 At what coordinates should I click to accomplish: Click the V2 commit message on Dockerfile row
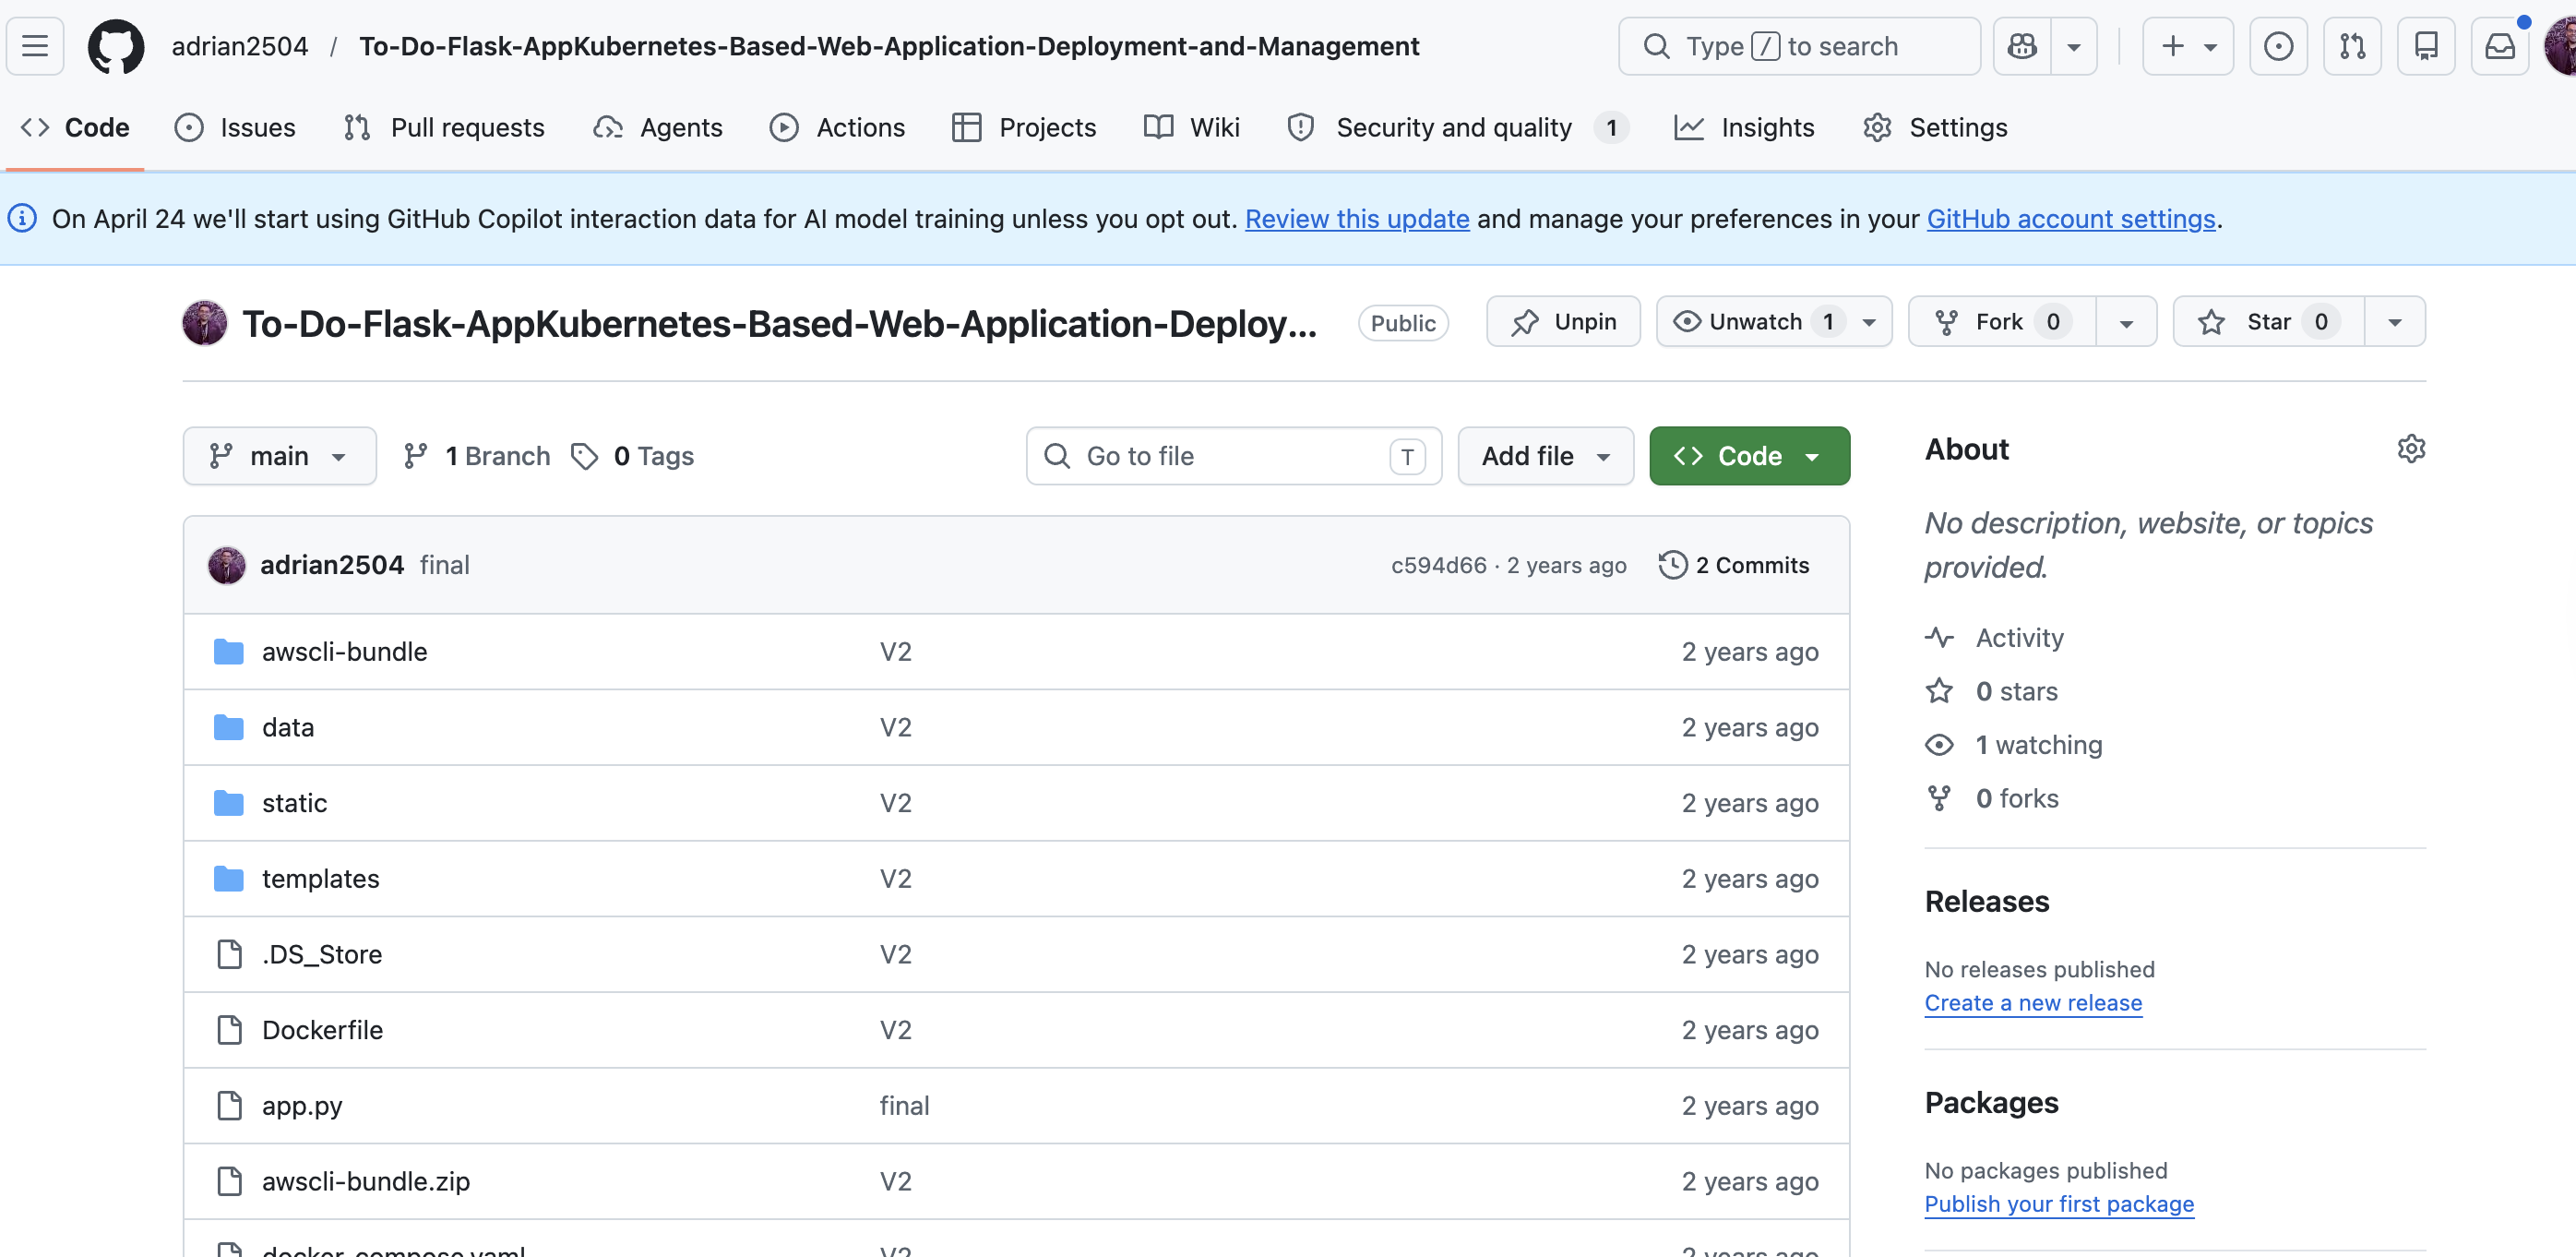(x=895, y=1030)
